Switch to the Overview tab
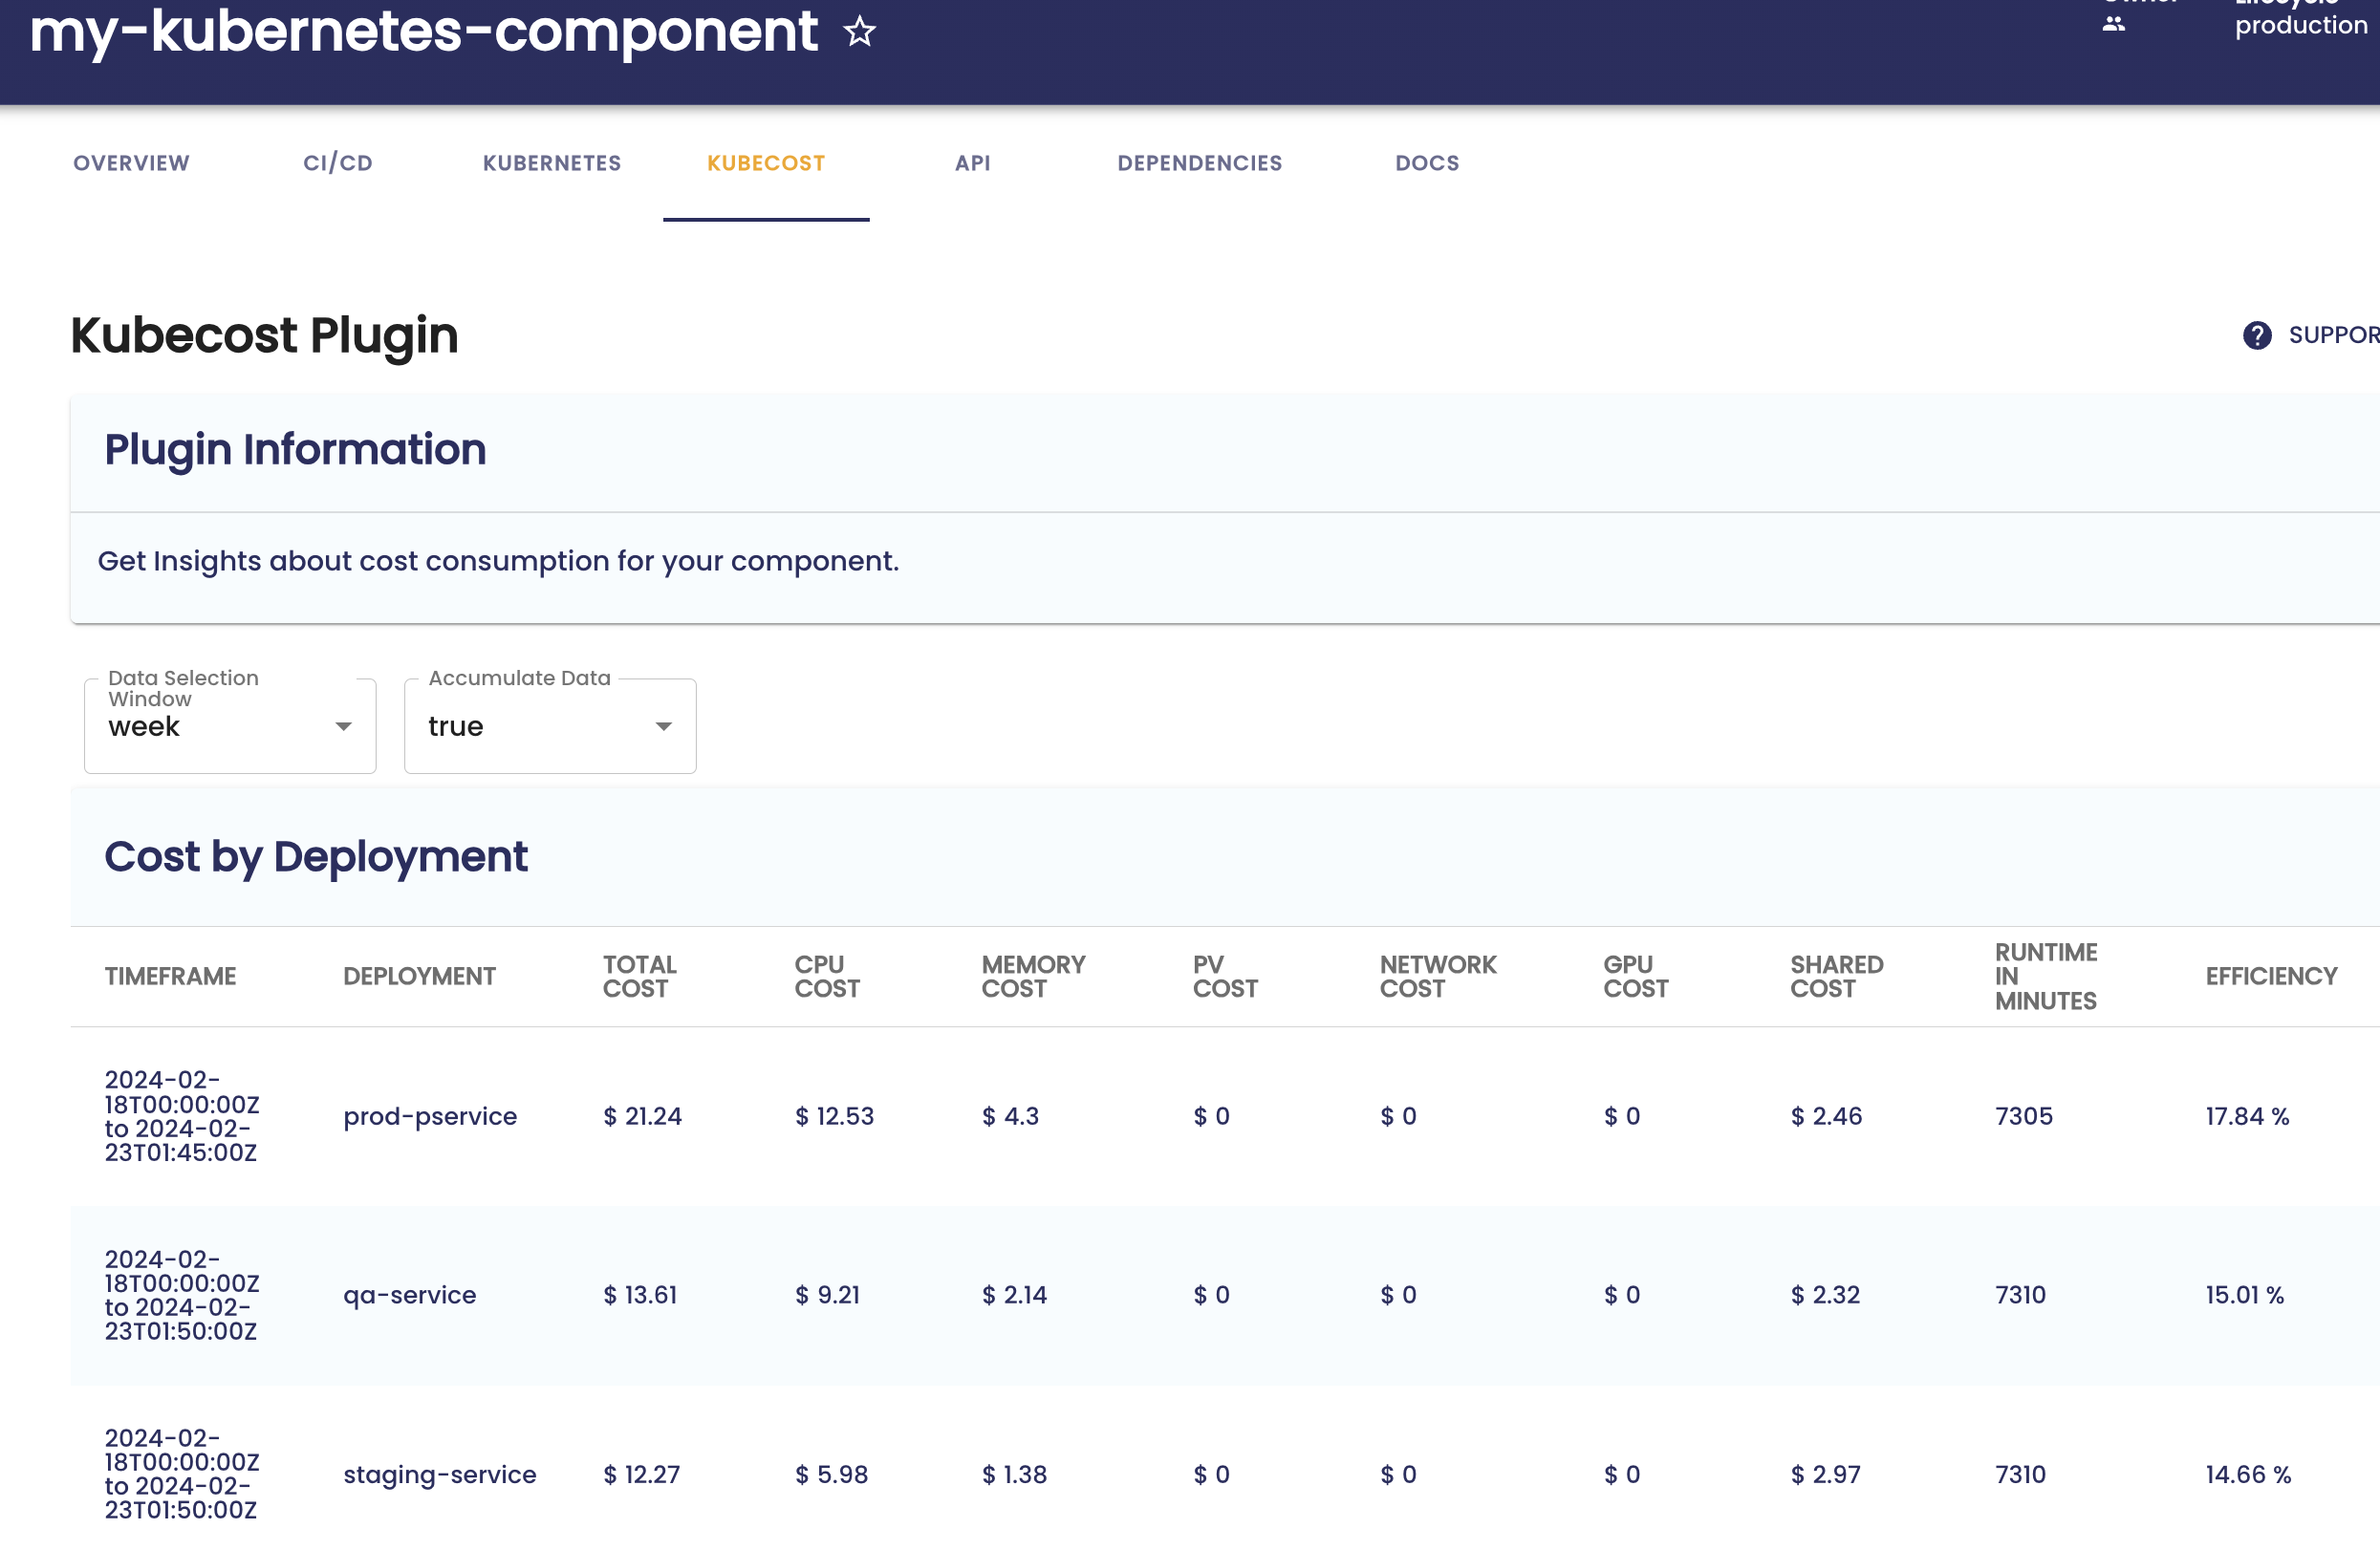2380x1550 pixels. 131,163
